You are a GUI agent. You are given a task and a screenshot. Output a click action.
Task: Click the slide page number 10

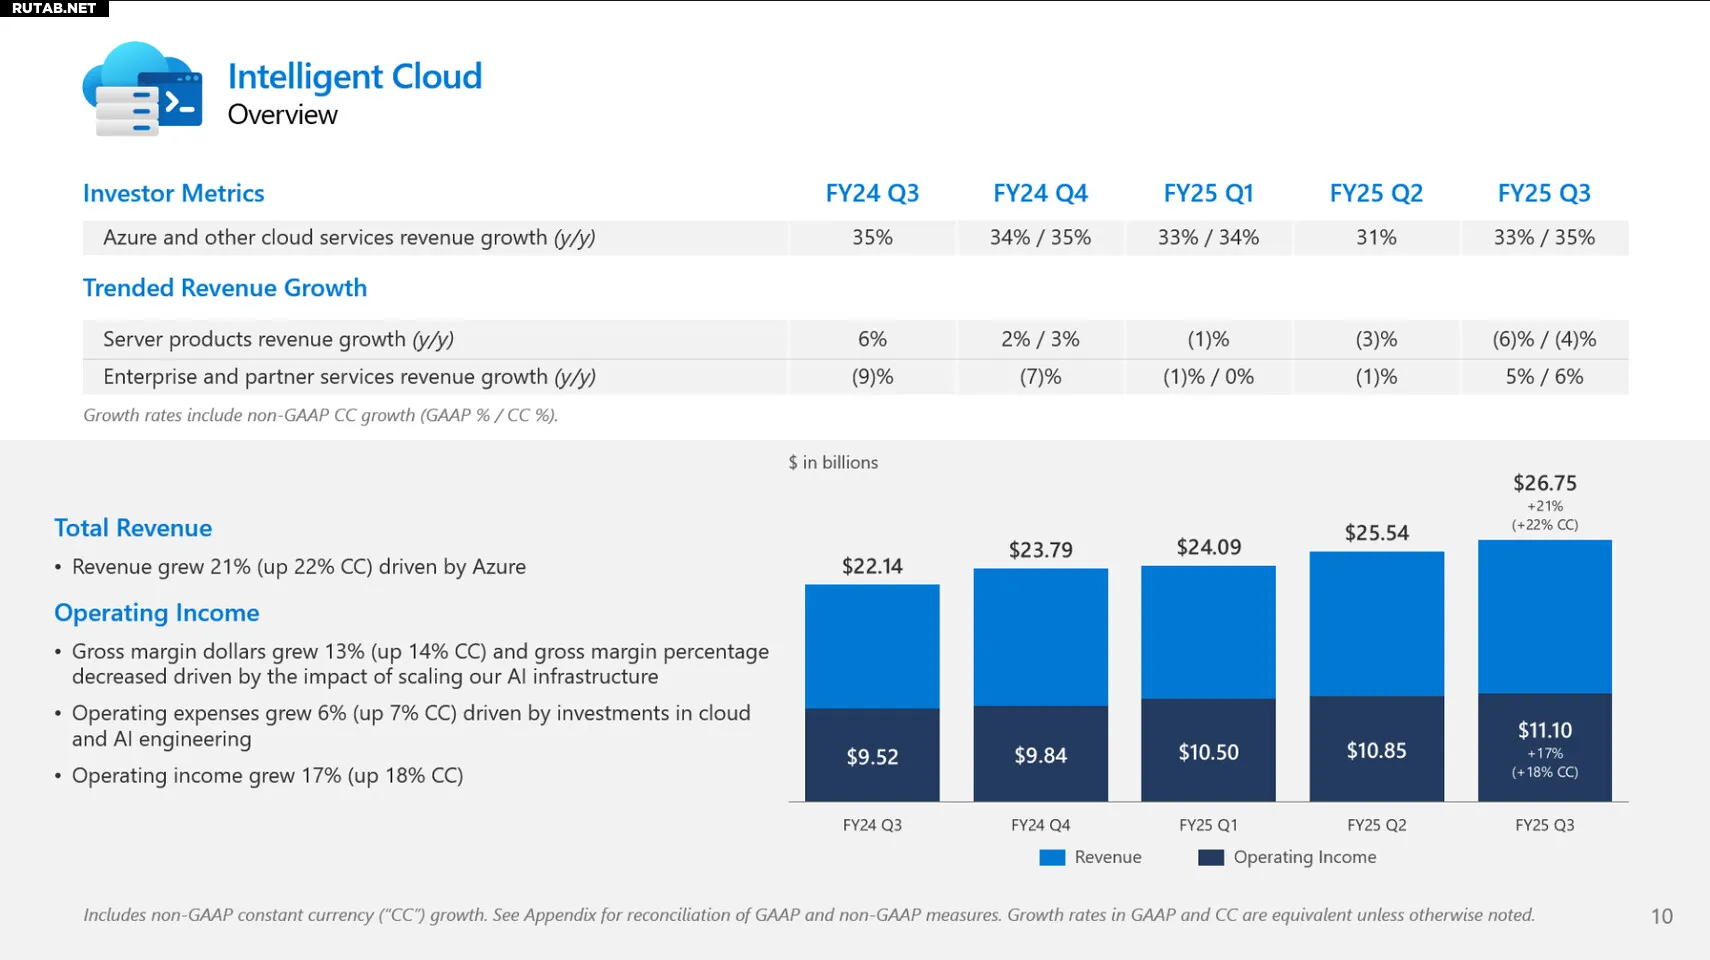pos(1661,916)
